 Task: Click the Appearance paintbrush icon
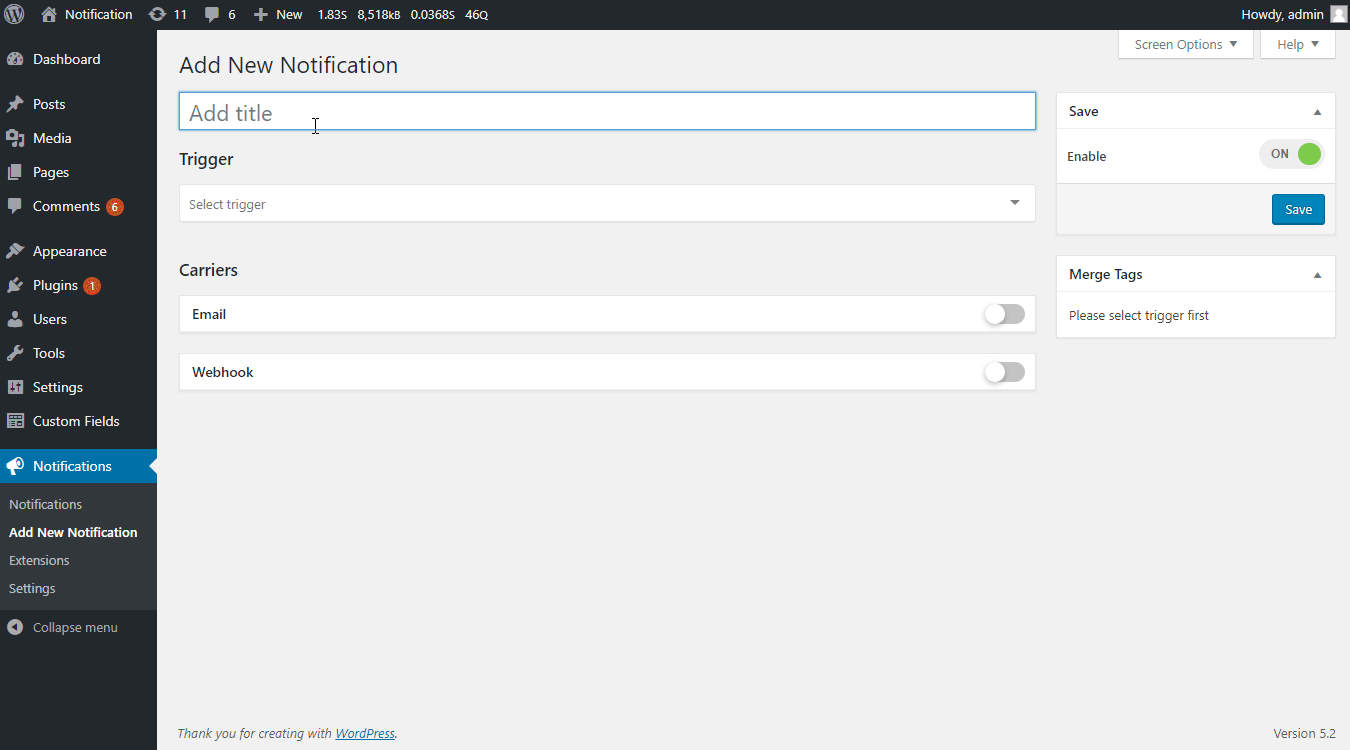tap(15, 251)
